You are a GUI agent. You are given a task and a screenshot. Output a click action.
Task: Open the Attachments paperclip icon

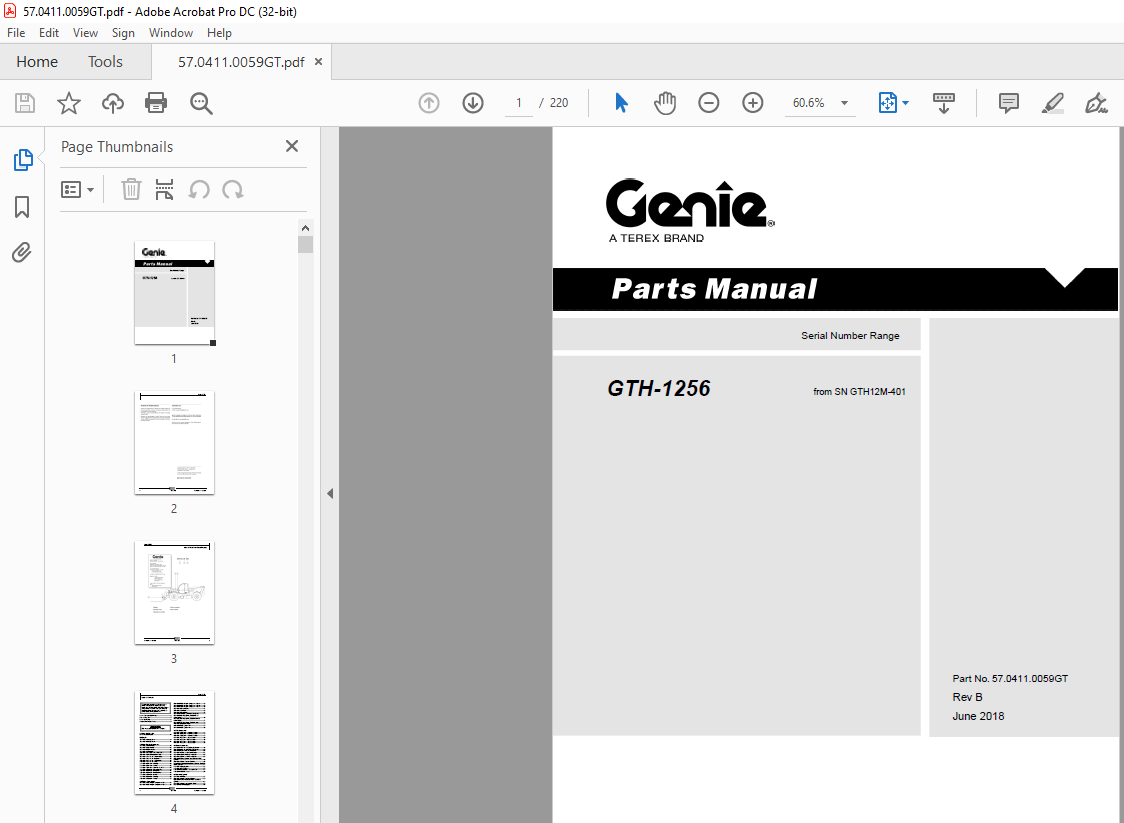[22, 252]
